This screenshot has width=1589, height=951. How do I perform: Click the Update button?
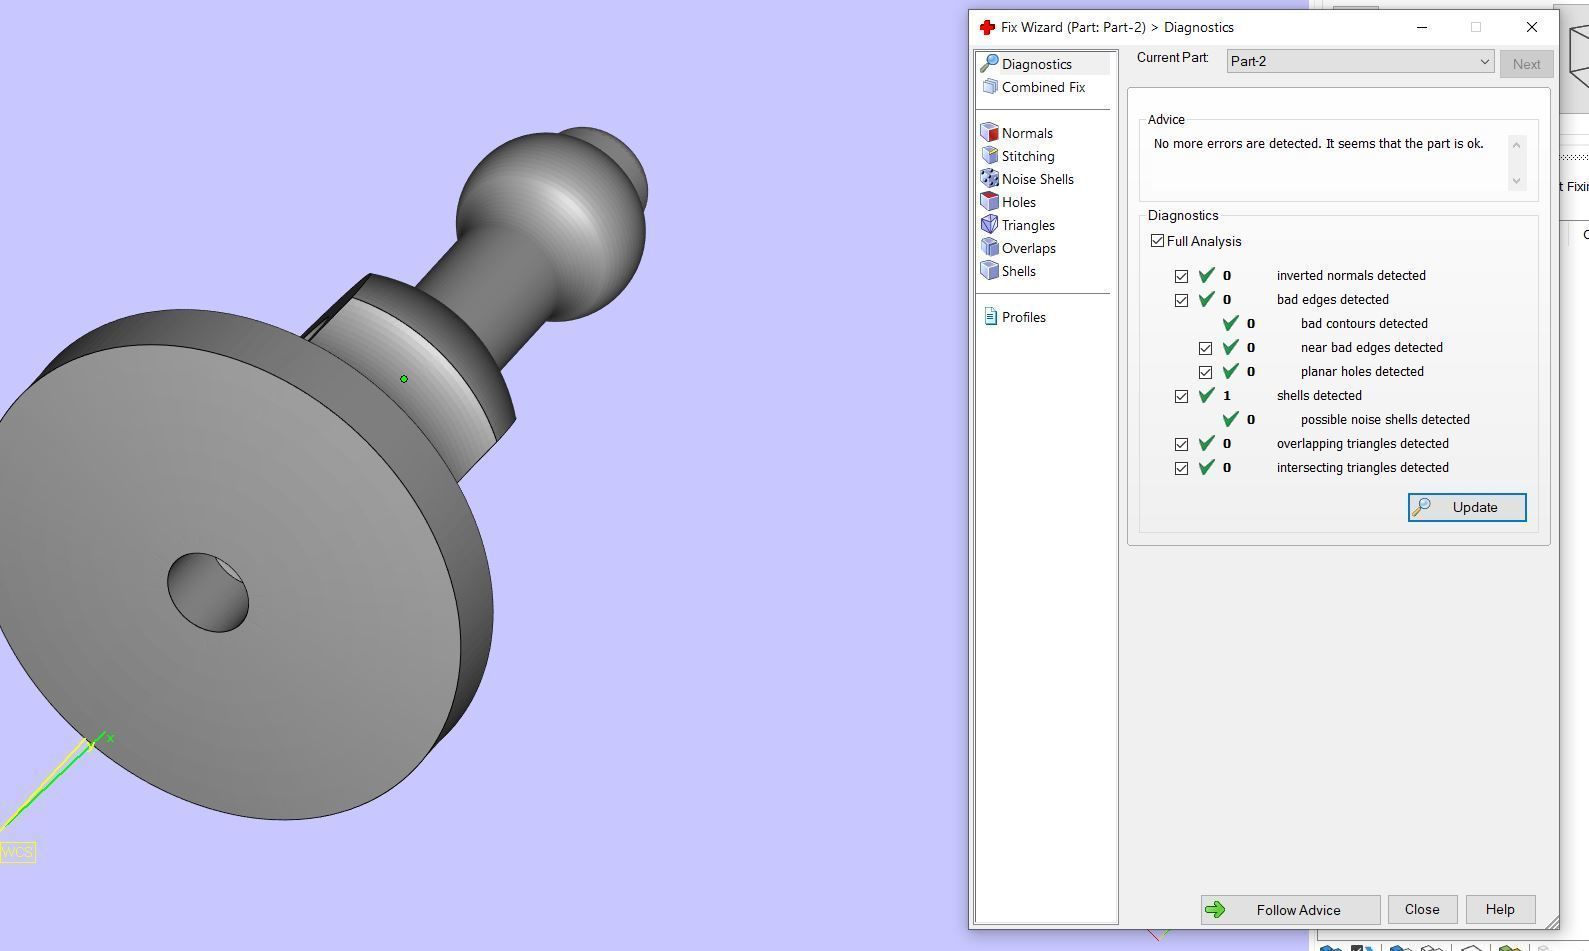tap(1467, 507)
